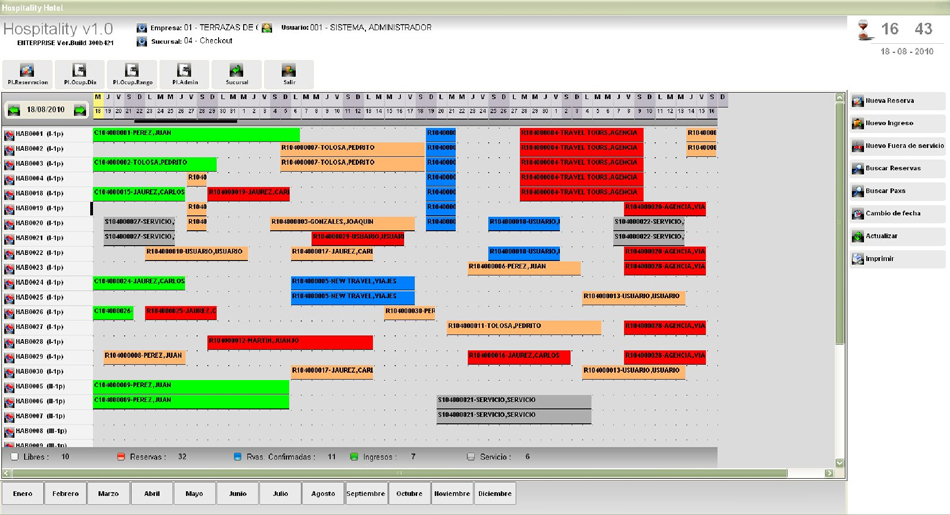This screenshot has width=950, height=515.
Task: Go to previous date with left green arrow
Action: pos(14,110)
